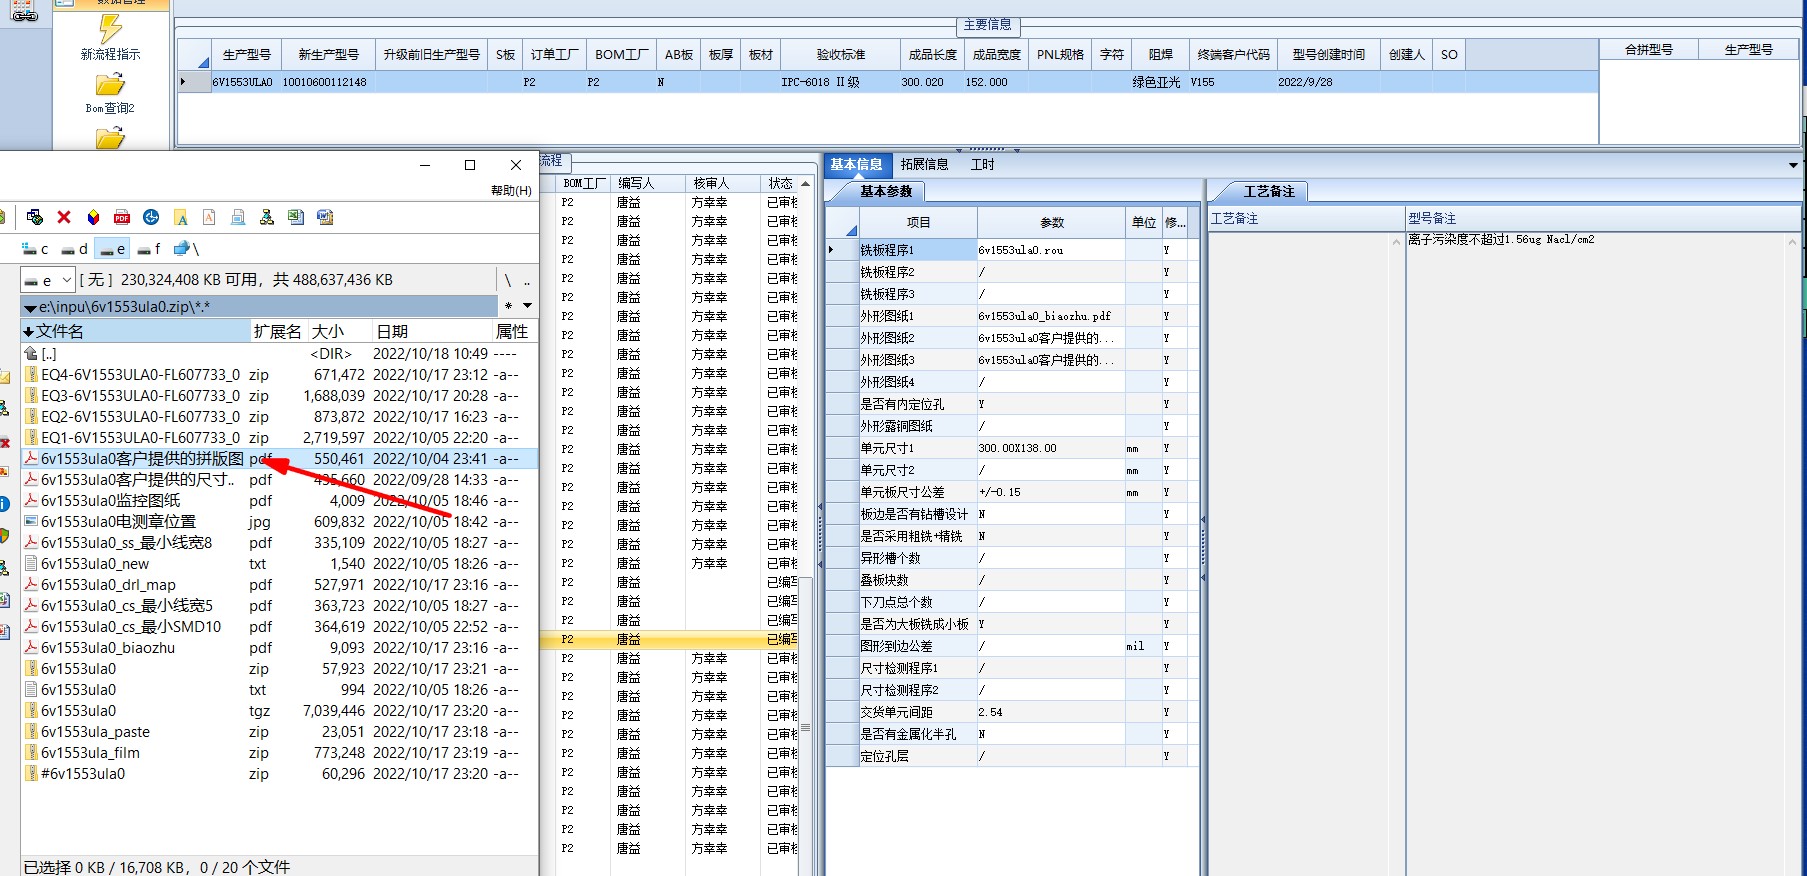
Task: Click 单元尺寸1 value 300.00X138.00 cell
Action: click(1051, 448)
